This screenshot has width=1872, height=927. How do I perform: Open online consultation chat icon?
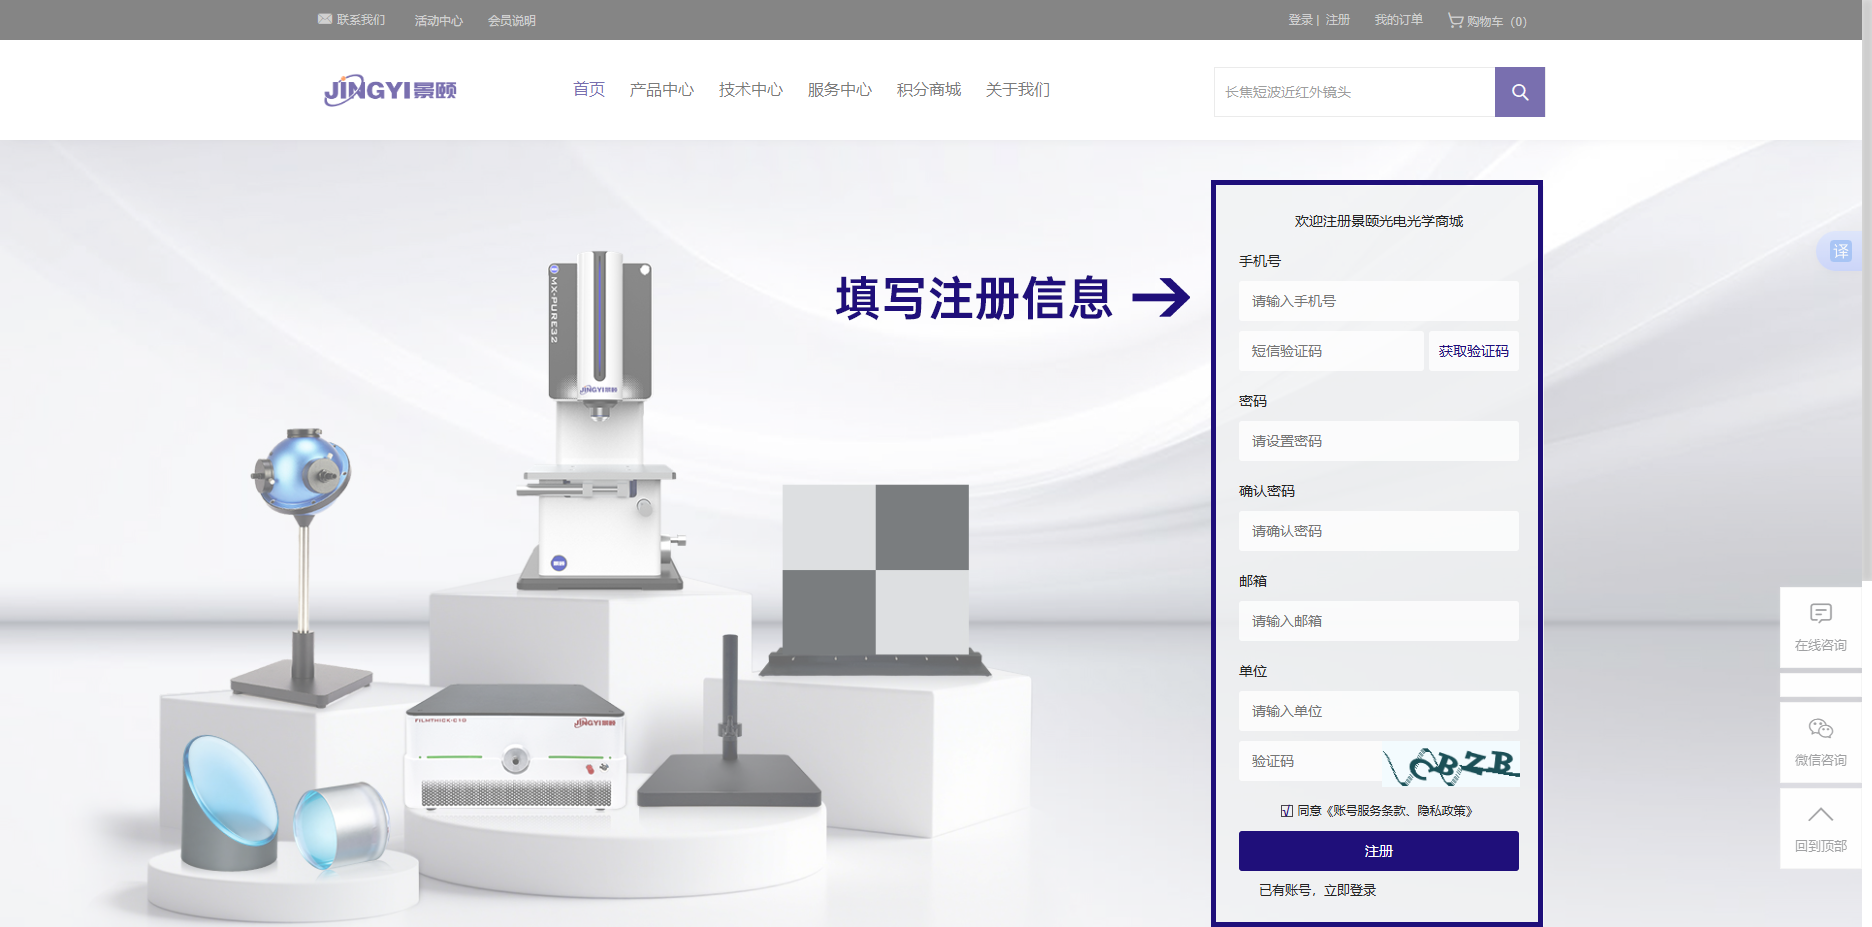[x=1820, y=614]
